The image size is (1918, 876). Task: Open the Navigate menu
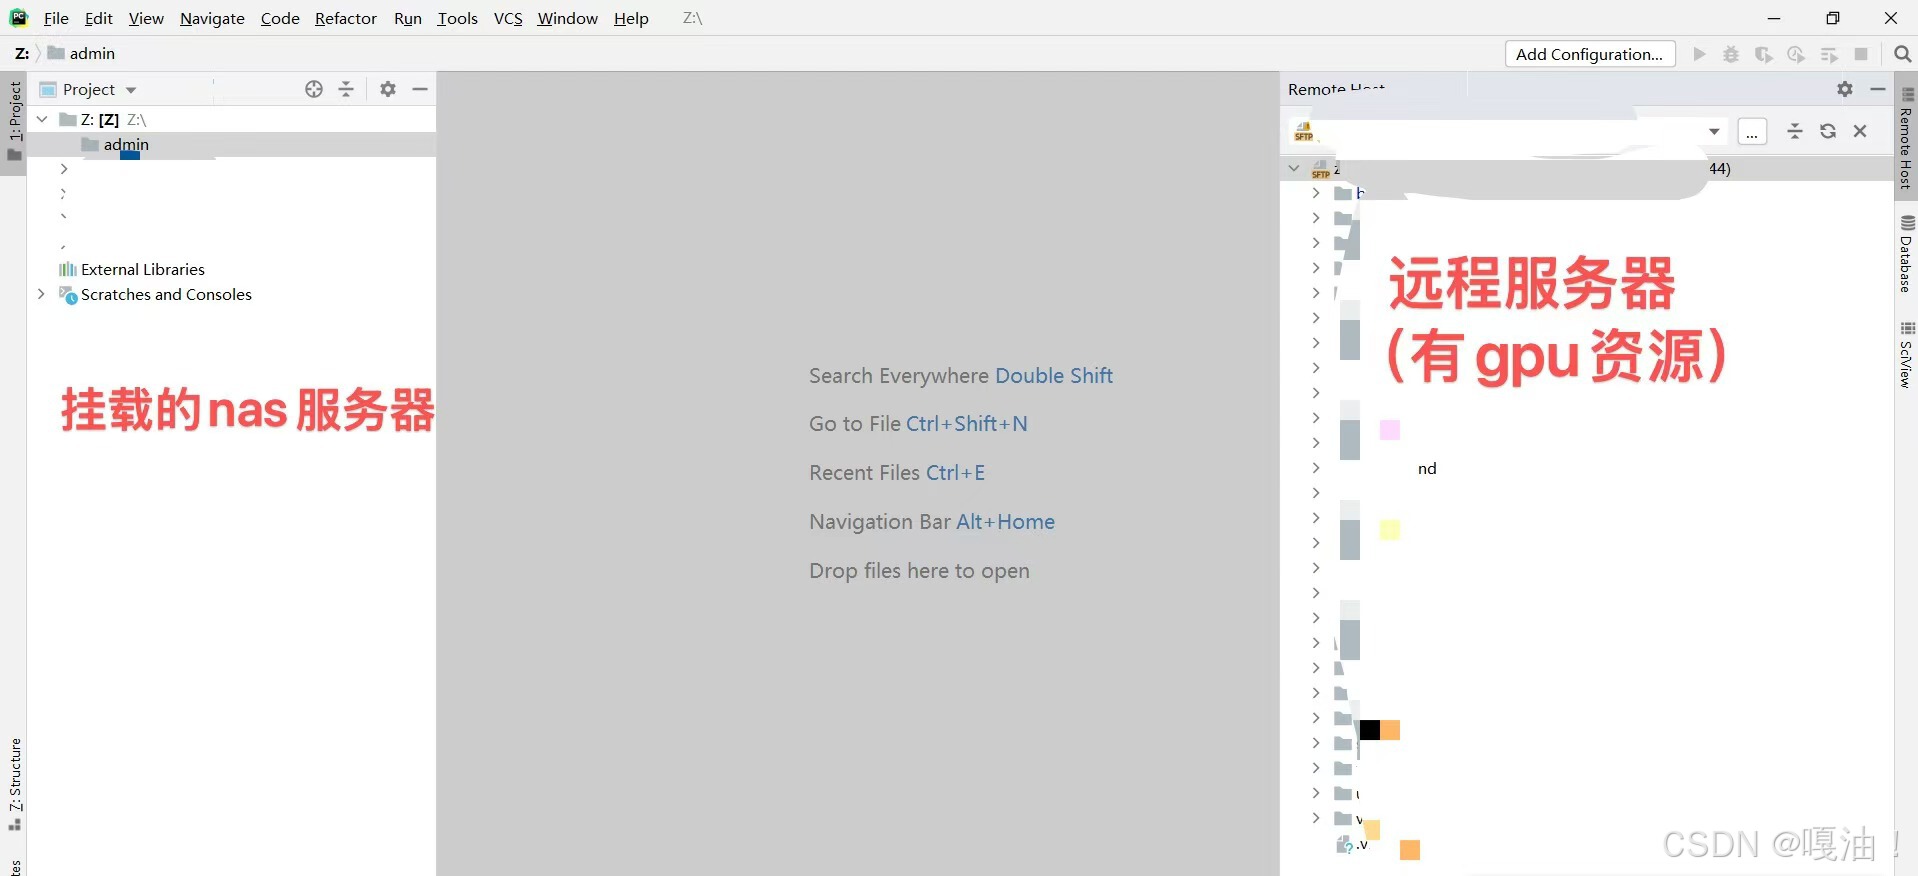[212, 18]
